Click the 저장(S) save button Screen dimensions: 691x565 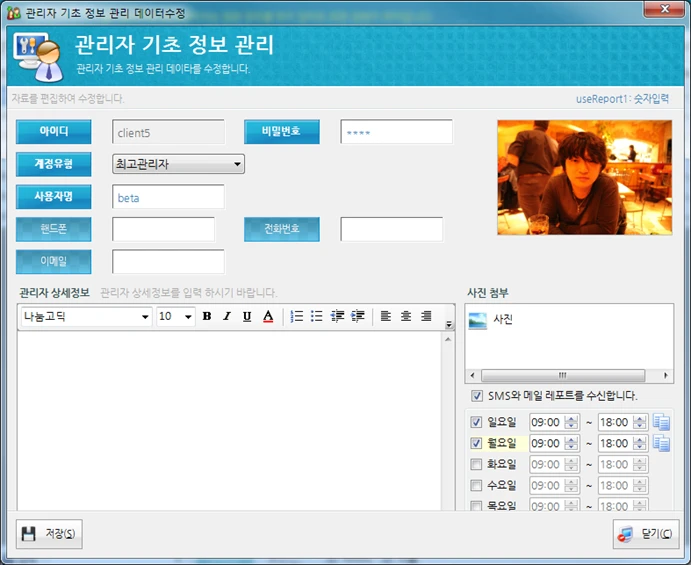pyautogui.click(x=49, y=534)
